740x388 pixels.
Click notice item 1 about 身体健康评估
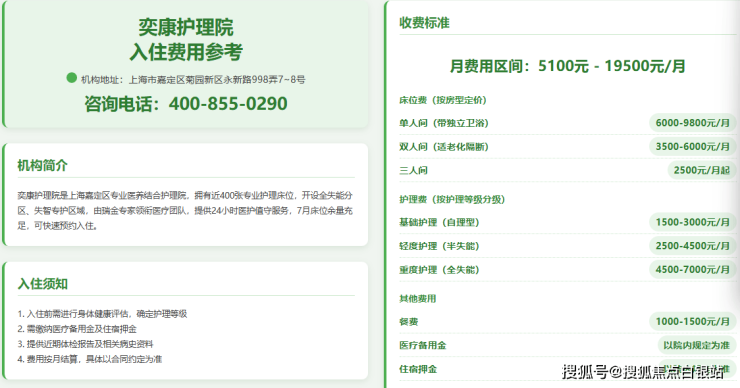[x=102, y=314]
